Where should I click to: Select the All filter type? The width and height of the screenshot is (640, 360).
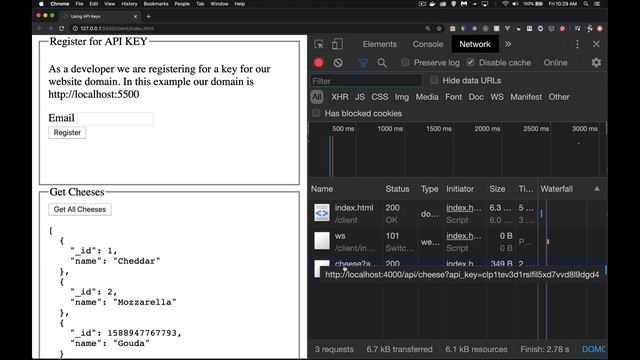tap(317, 97)
